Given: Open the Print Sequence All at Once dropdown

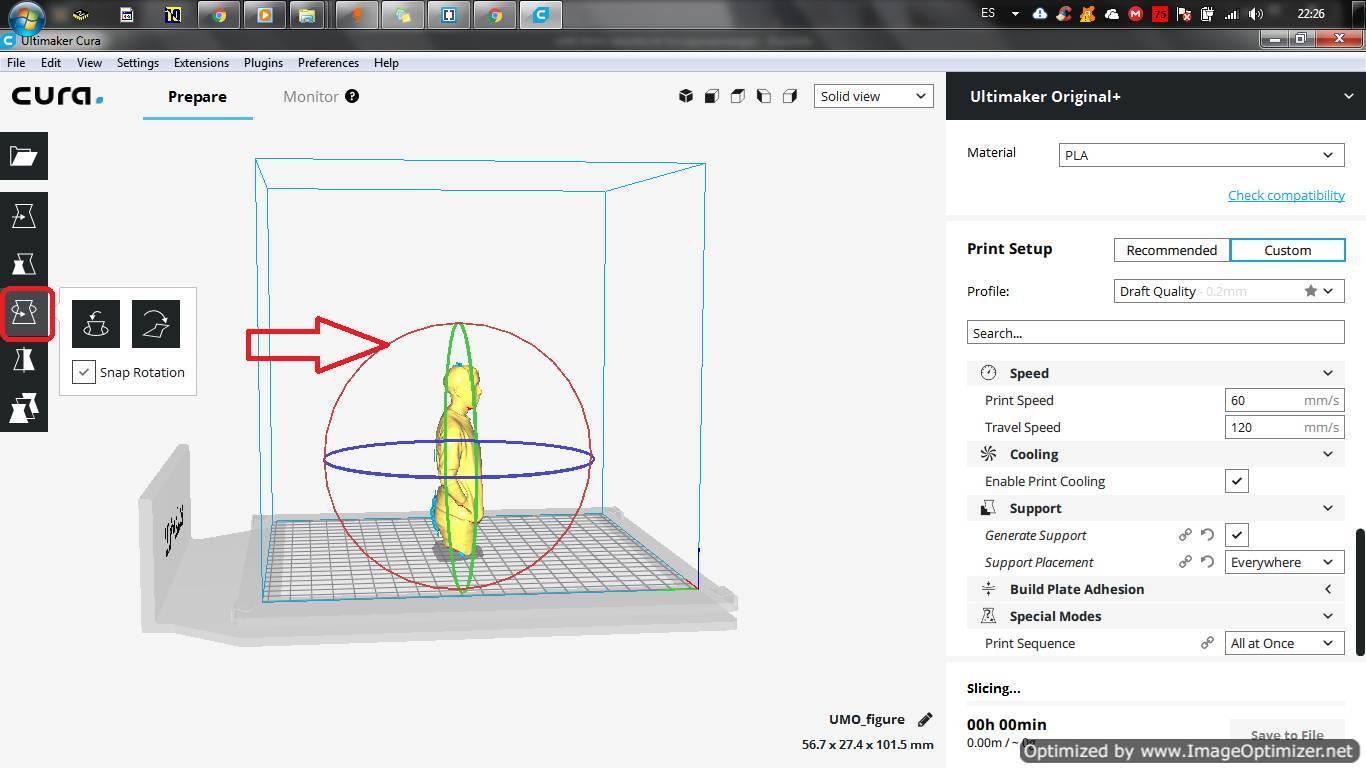Looking at the screenshot, I should click(1285, 643).
